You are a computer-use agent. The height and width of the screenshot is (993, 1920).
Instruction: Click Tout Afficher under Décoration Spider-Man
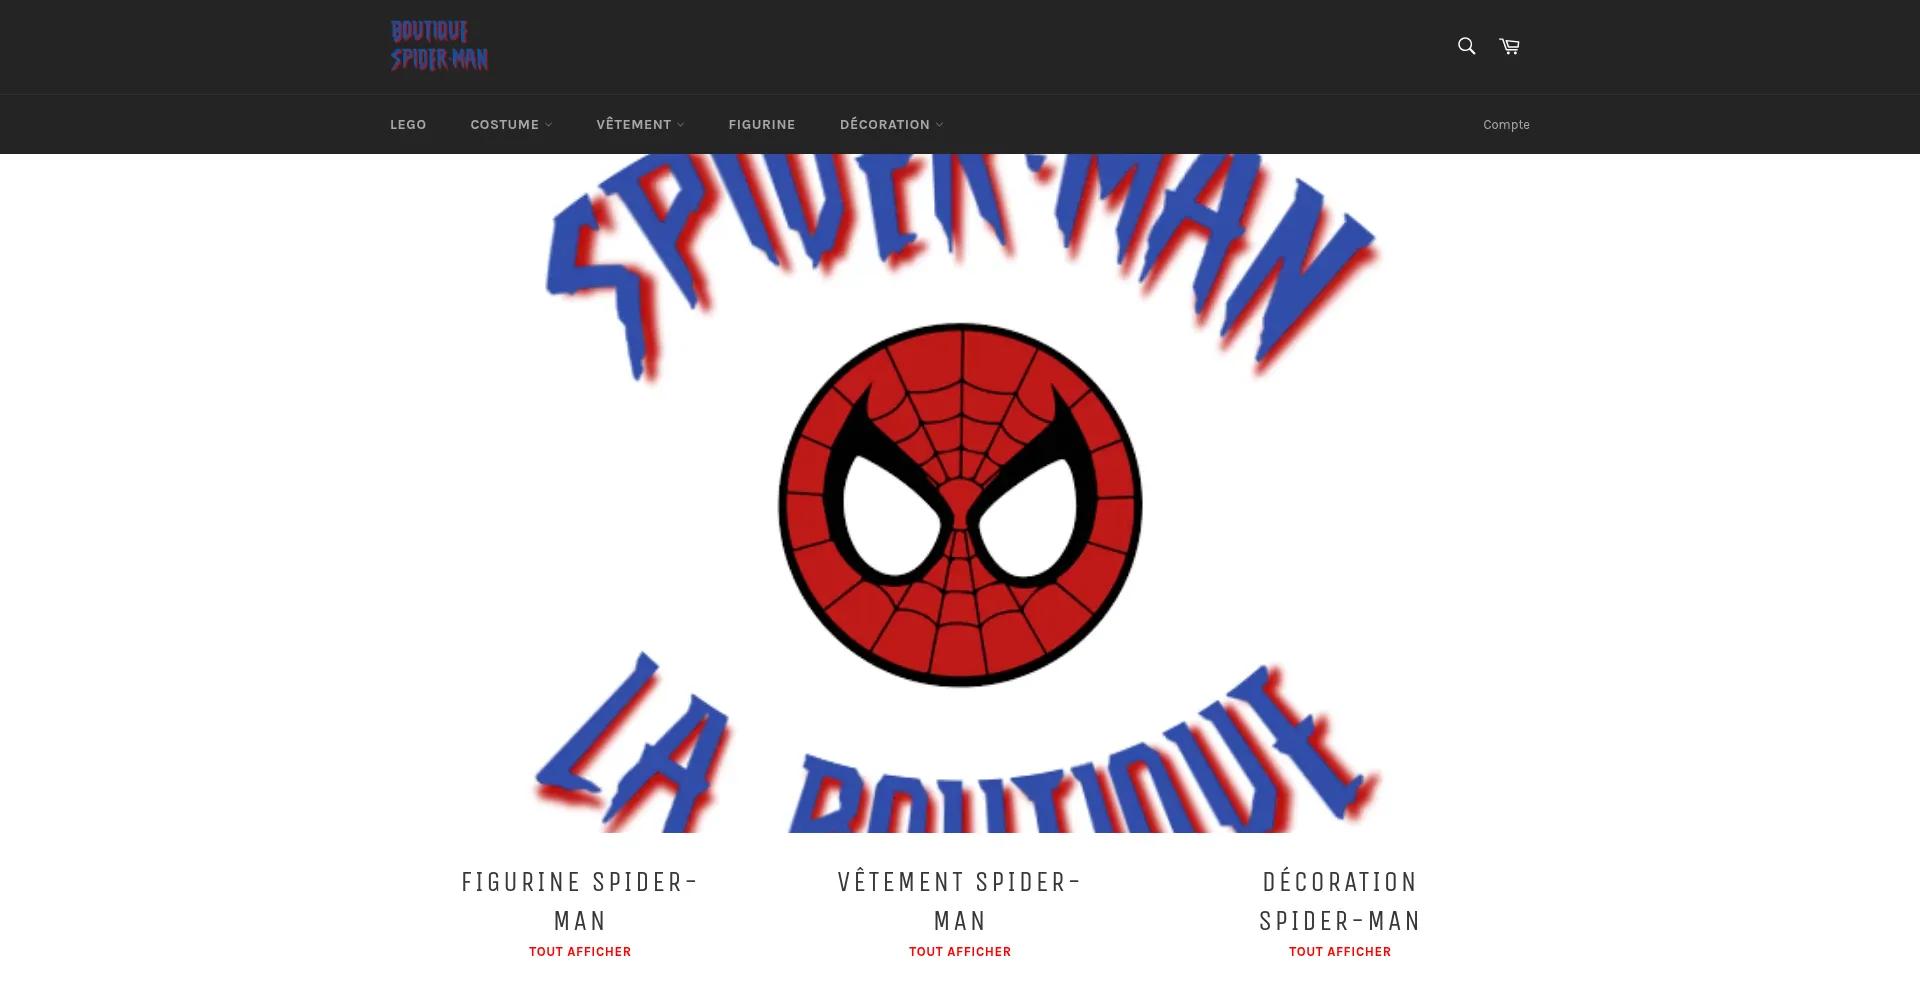tap(1340, 952)
